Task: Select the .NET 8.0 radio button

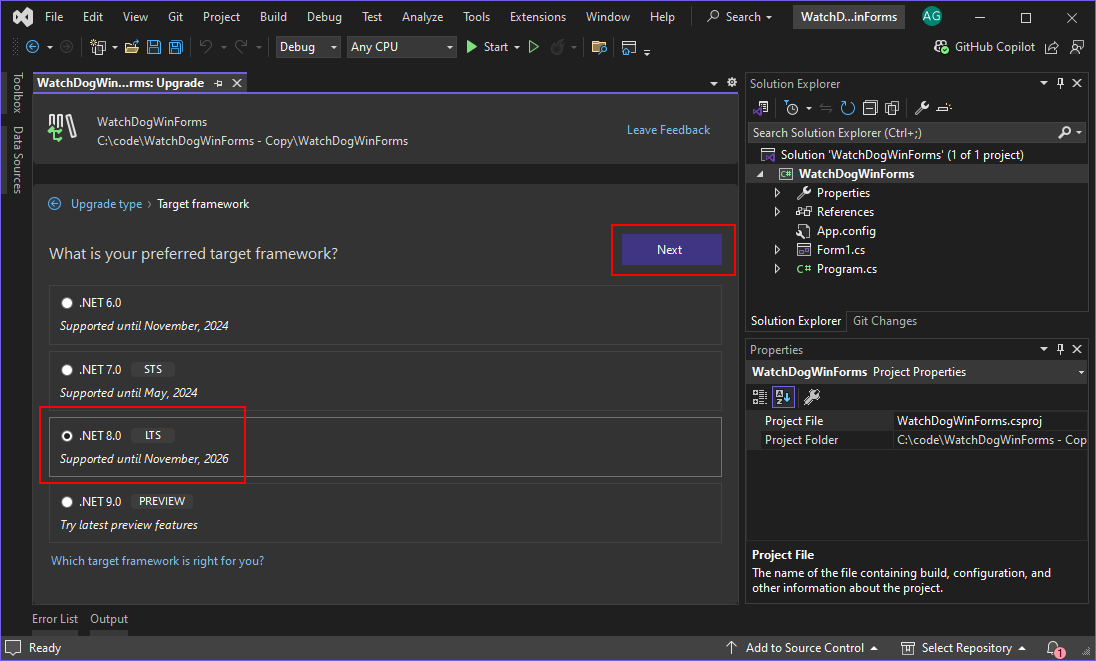Action: pyautogui.click(x=67, y=435)
